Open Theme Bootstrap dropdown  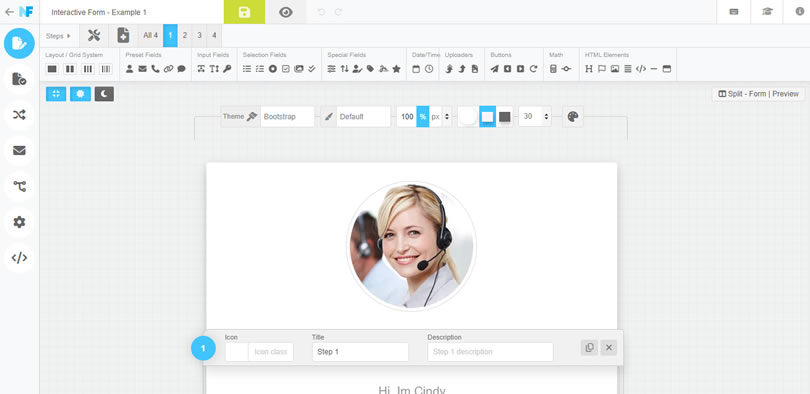288,117
